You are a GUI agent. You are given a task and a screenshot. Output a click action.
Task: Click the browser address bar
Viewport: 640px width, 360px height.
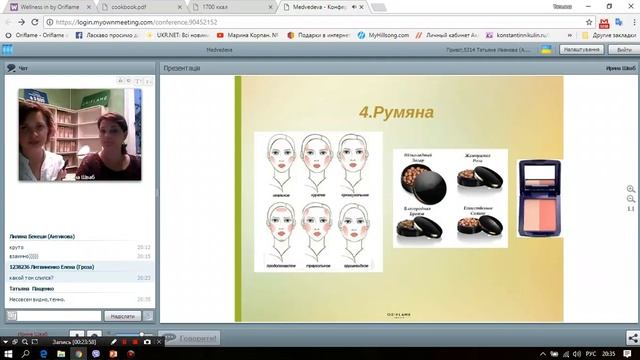click(314, 22)
